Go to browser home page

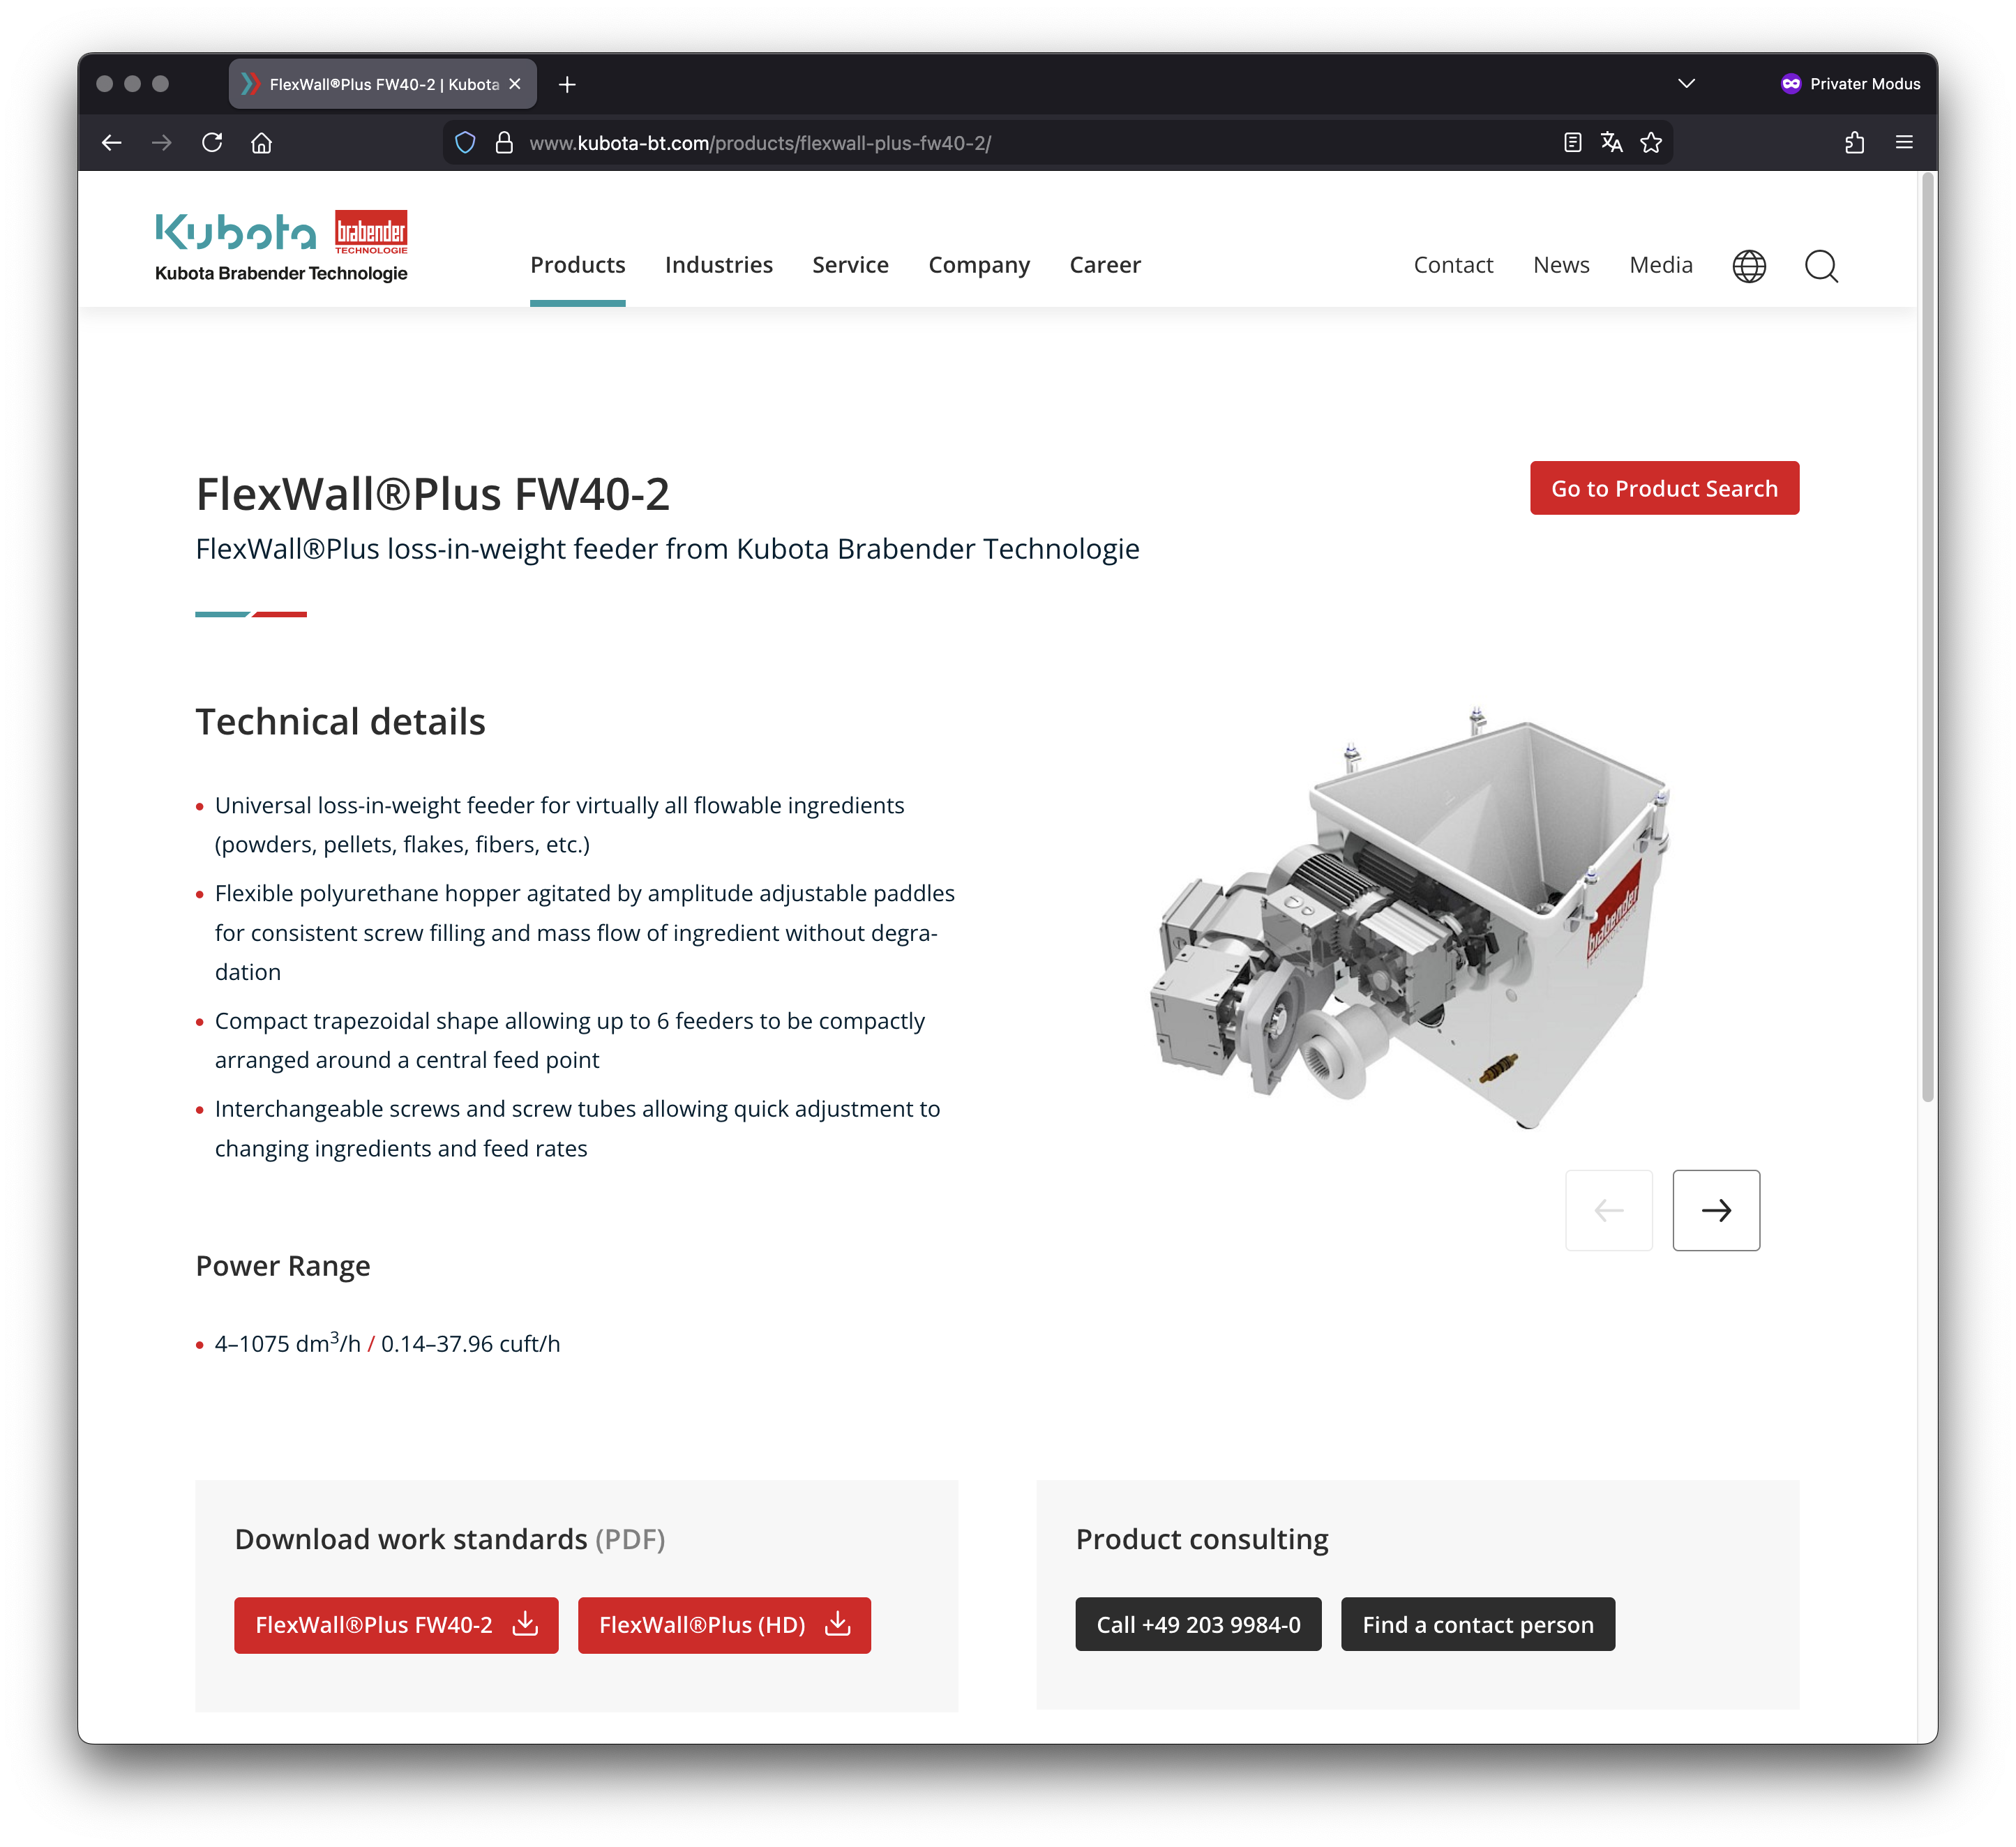(262, 143)
